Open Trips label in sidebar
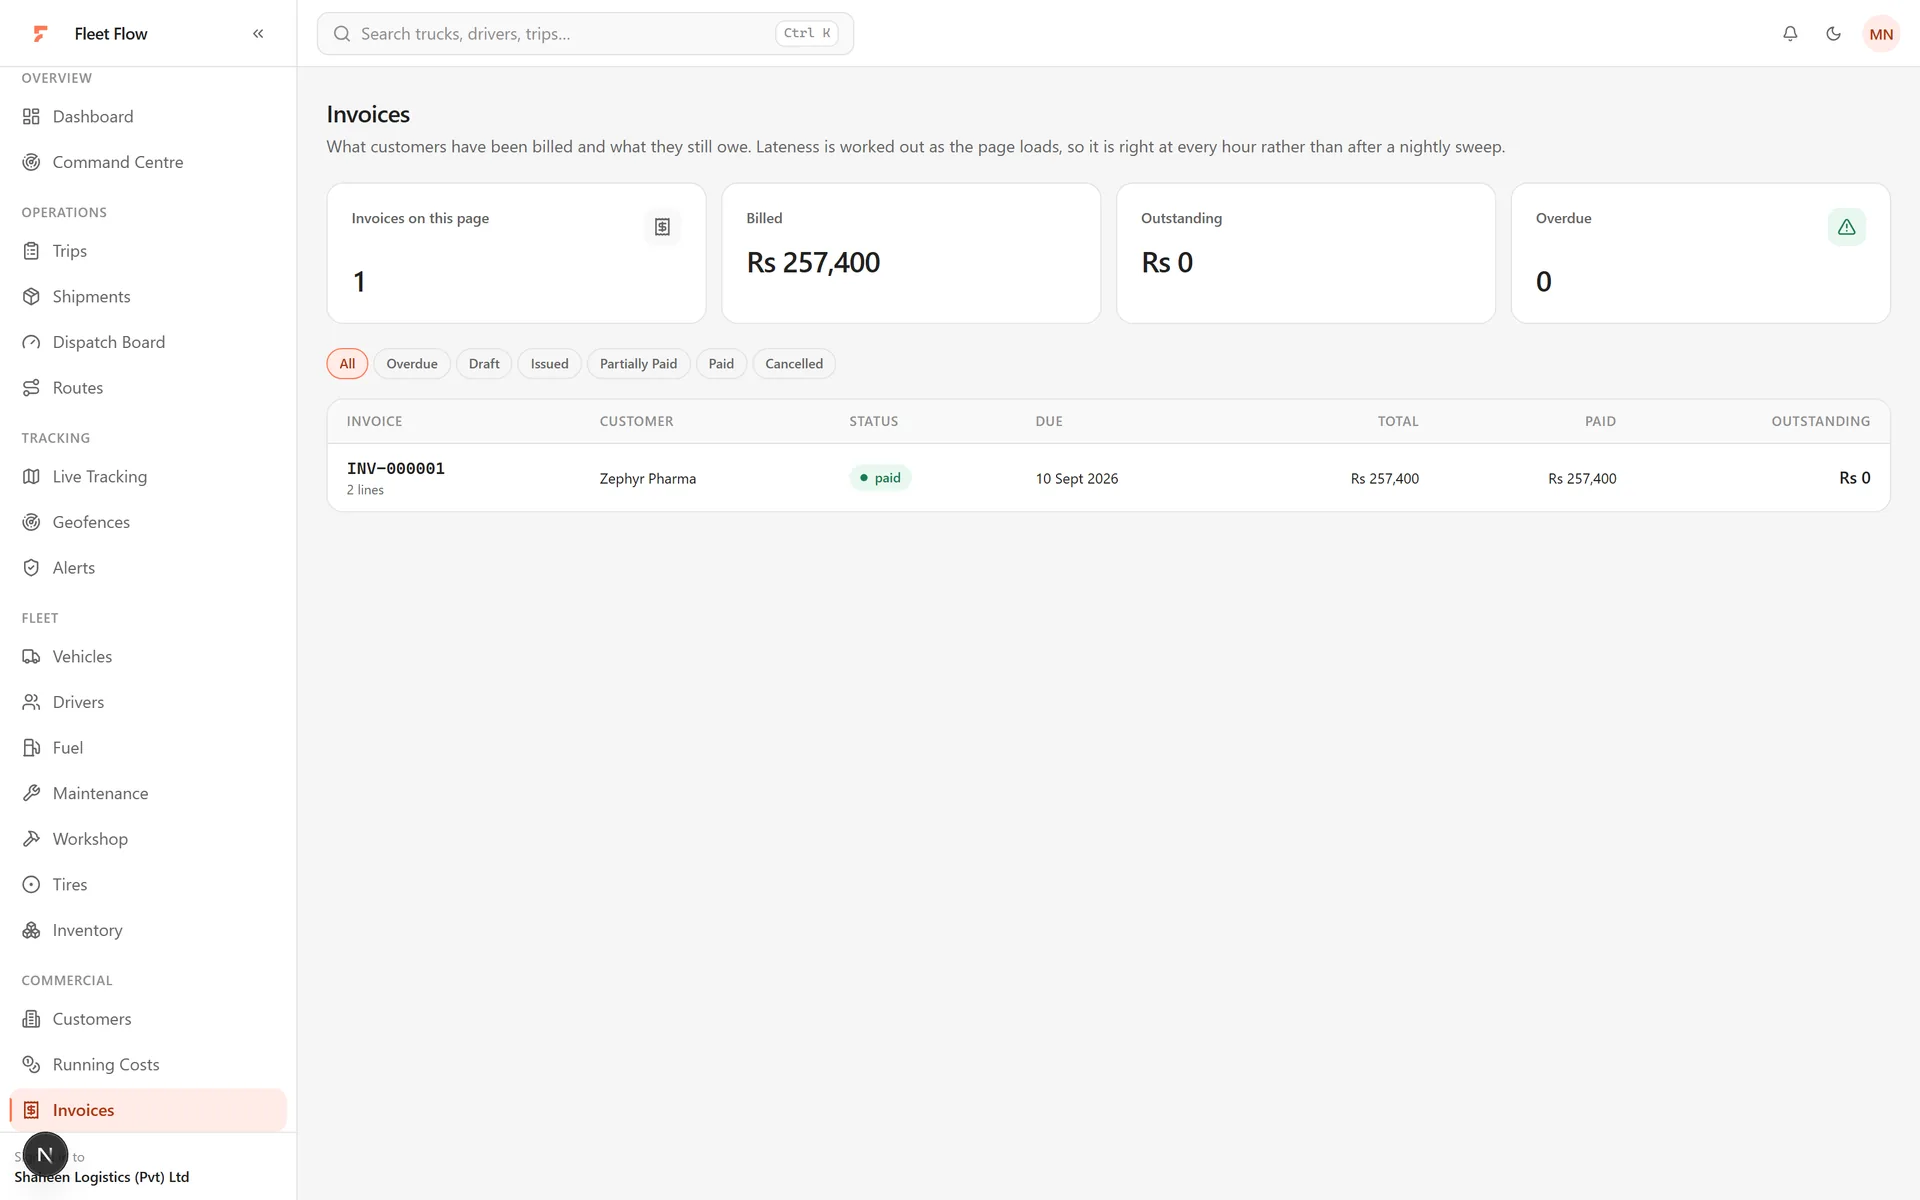 tap(70, 251)
